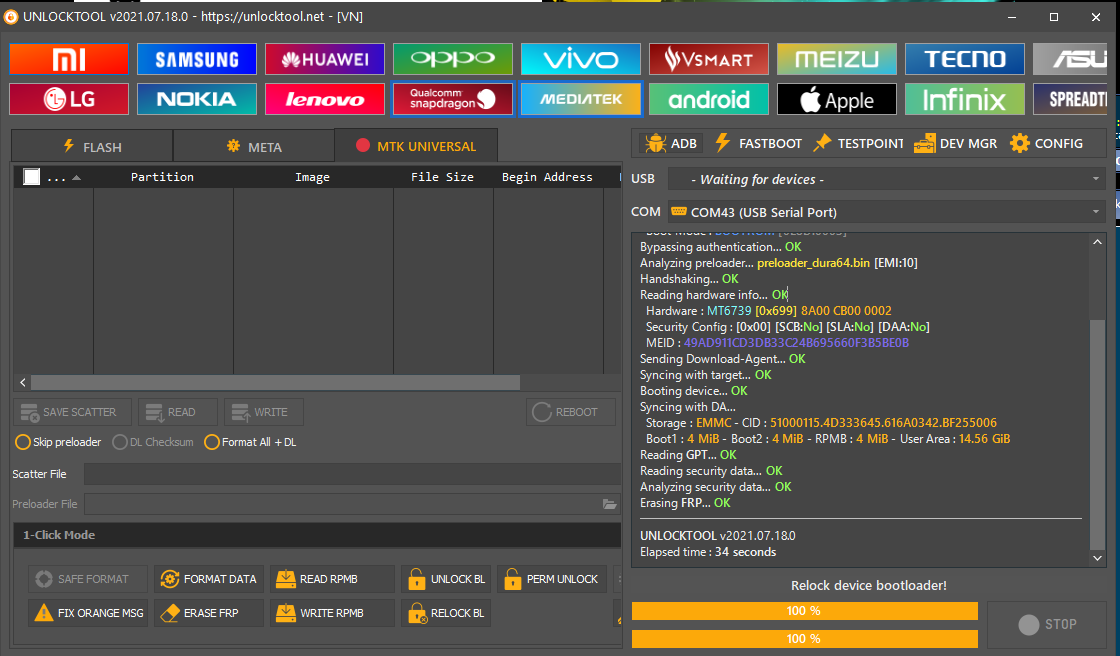This screenshot has width=1120, height=656.
Task: Enable Format All + DL option
Action: click(x=250, y=442)
